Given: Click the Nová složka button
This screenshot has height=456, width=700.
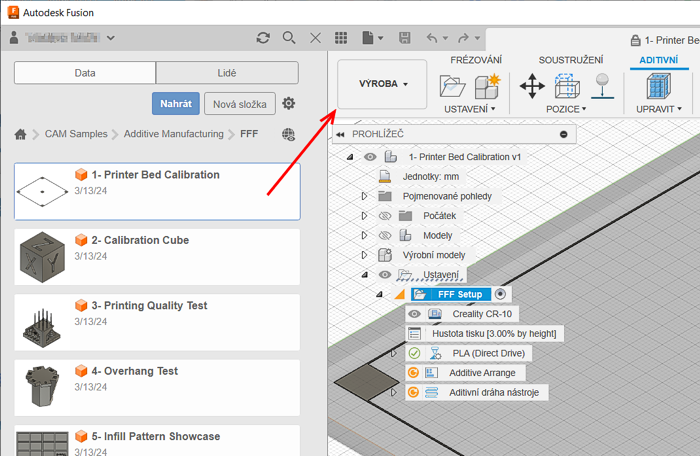Looking at the screenshot, I should coord(240,103).
